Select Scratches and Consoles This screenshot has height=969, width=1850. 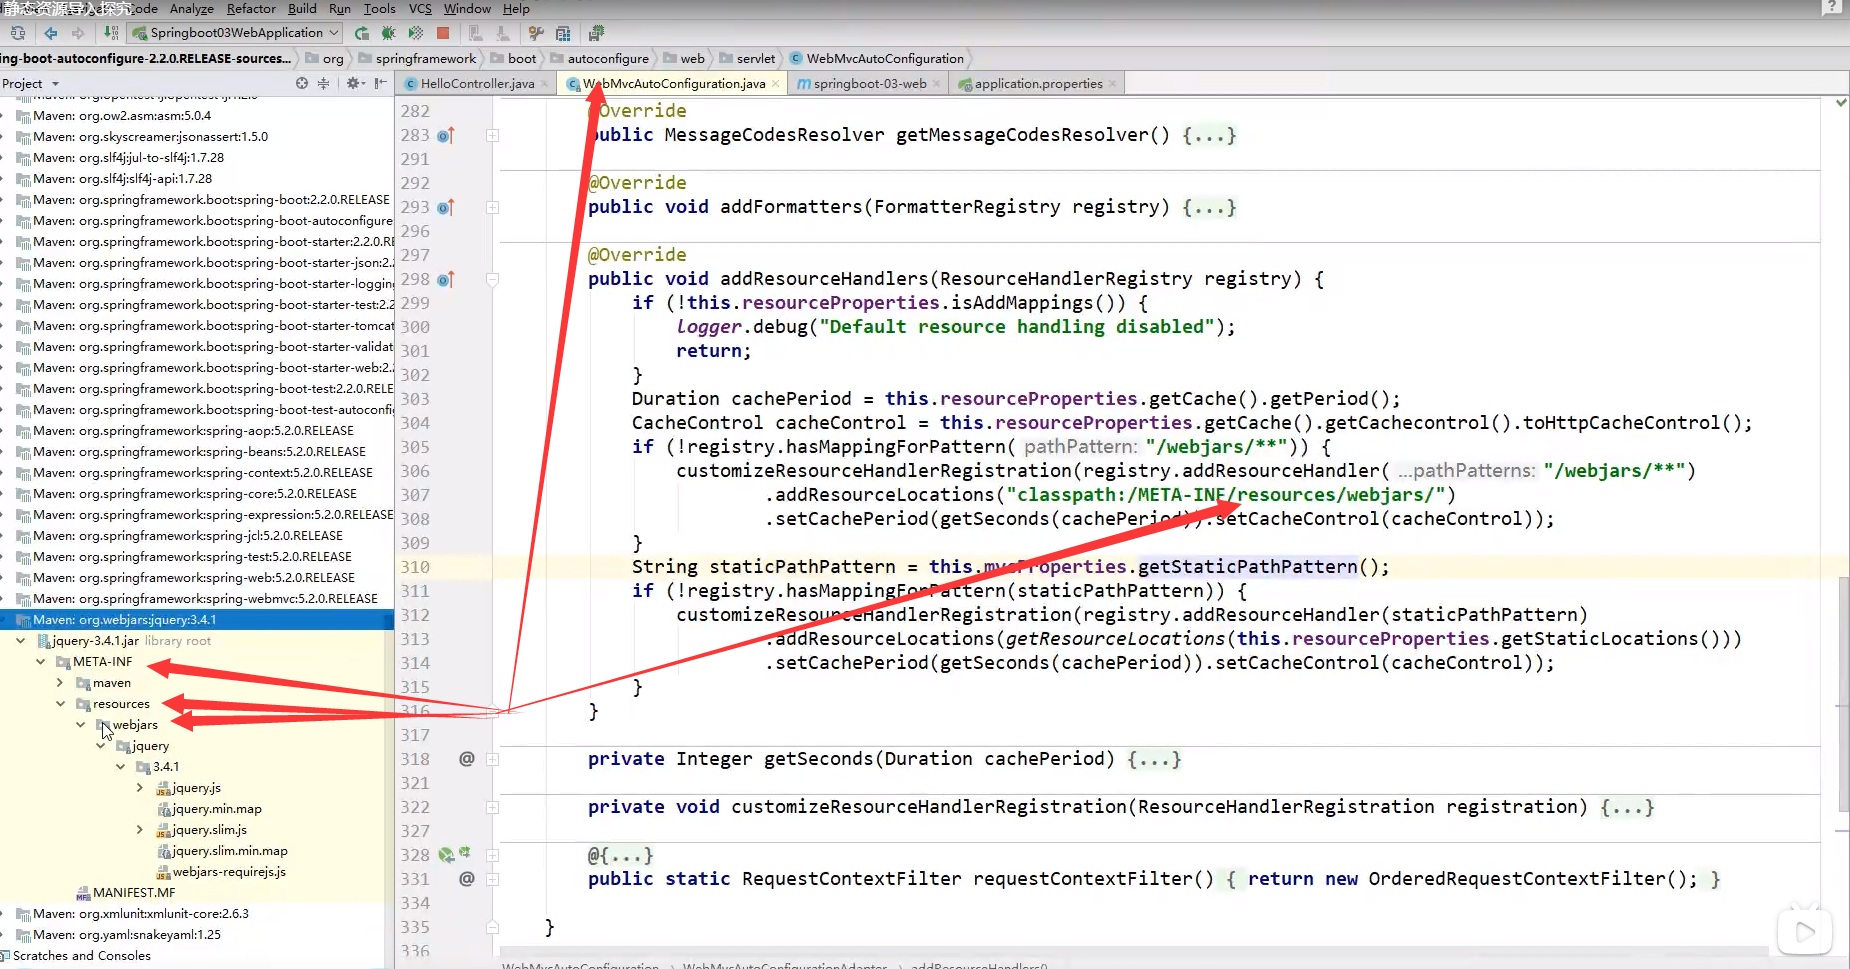tap(75, 956)
